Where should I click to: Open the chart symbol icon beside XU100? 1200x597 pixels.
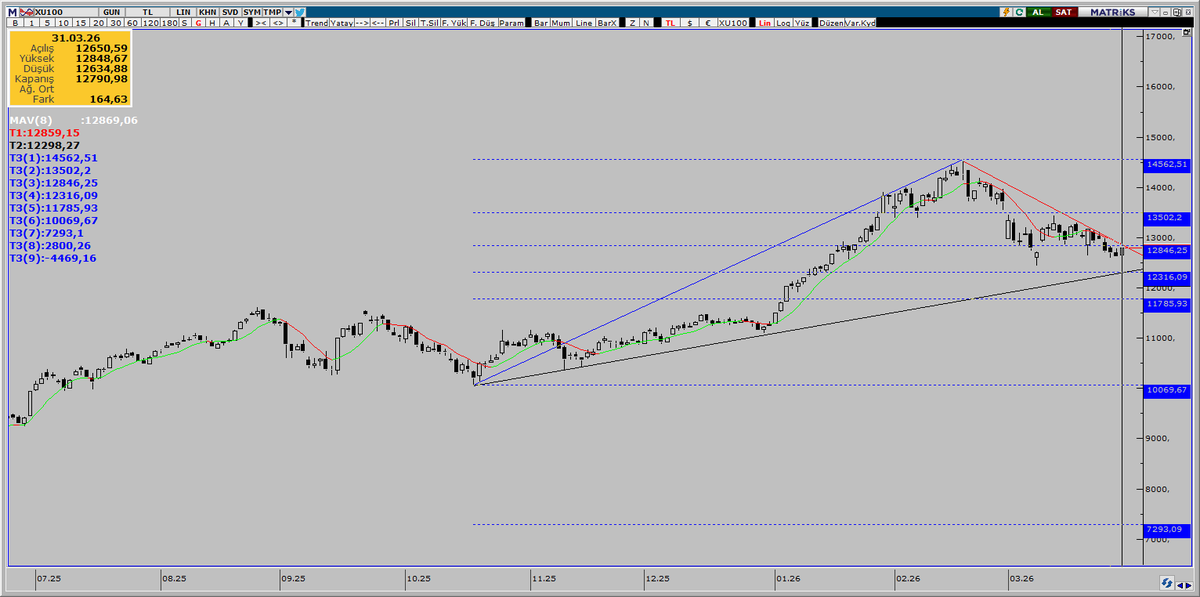(x=27, y=12)
